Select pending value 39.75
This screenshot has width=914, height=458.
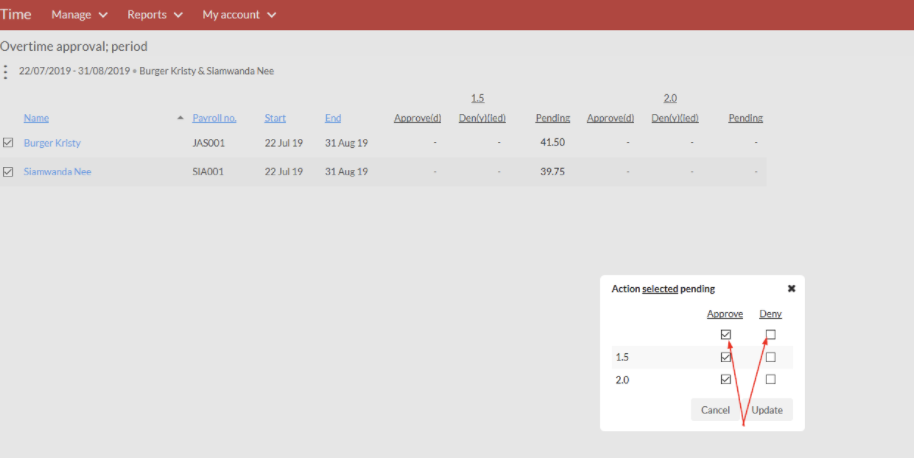pos(552,171)
